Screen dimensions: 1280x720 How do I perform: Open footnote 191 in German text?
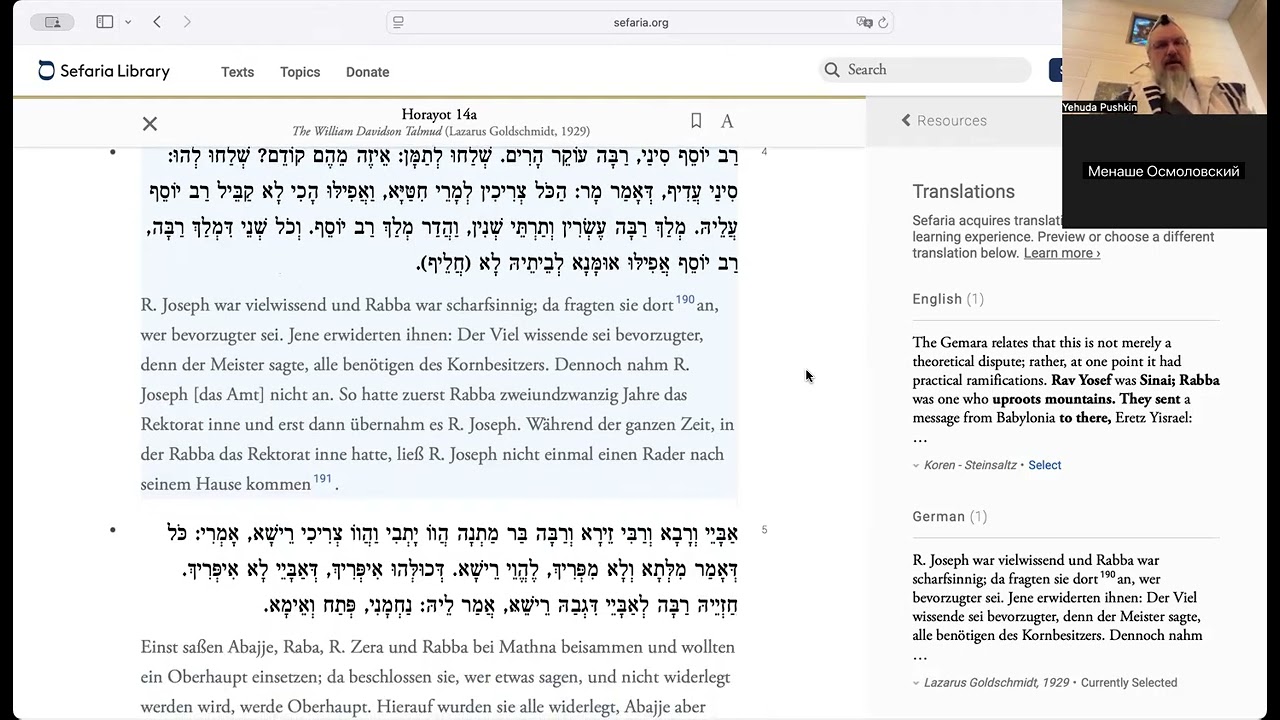[x=322, y=479]
